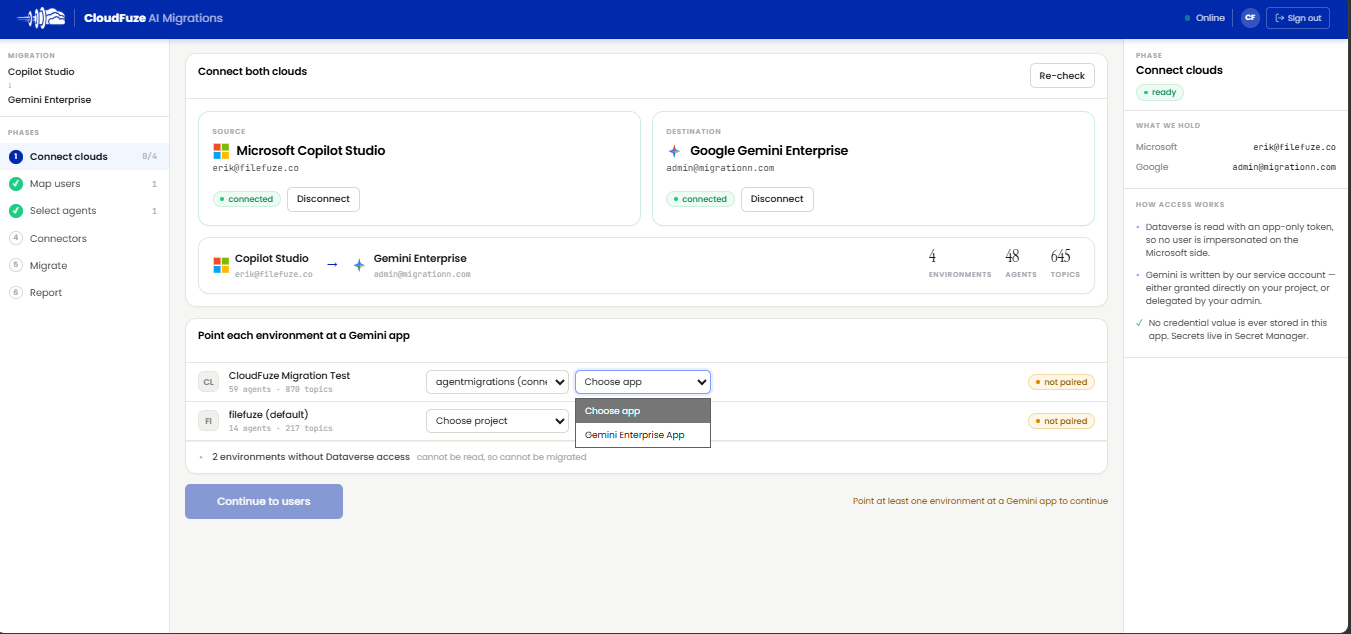Screen dimensions: 1351x634
Task: Click Continue to users
Action: (264, 501)
